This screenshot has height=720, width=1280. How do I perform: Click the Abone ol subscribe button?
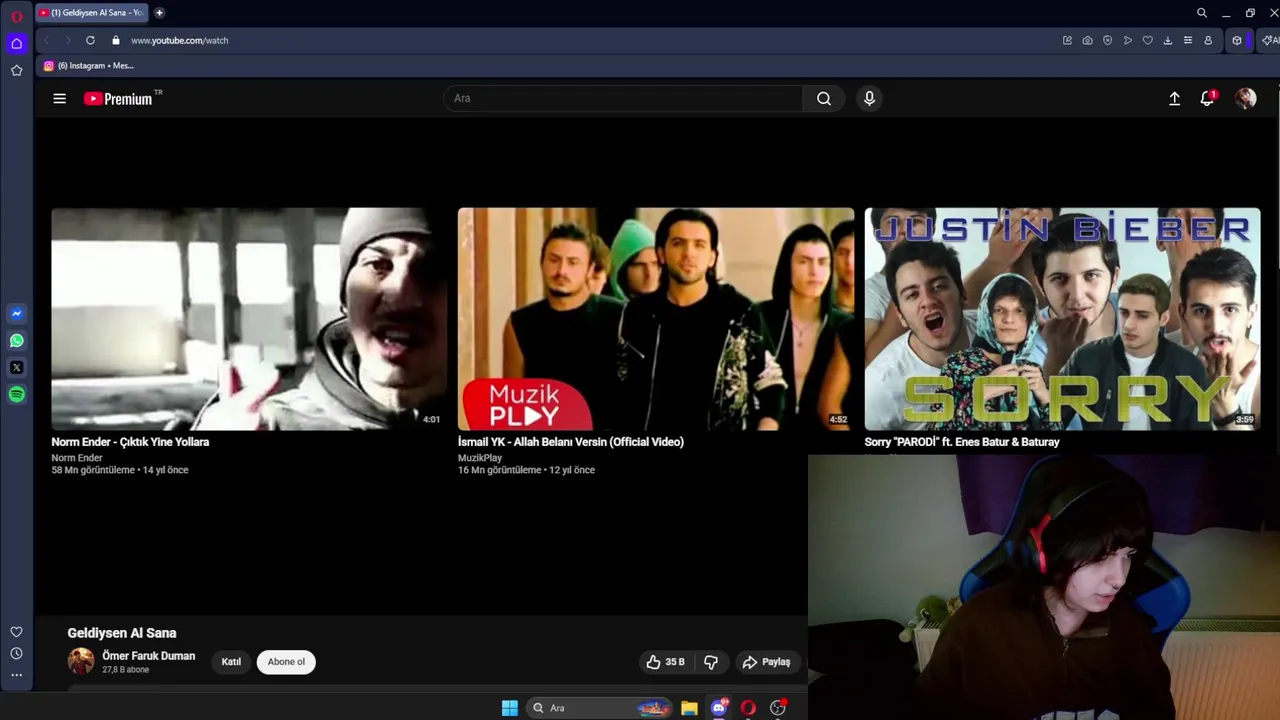(286, 662)
